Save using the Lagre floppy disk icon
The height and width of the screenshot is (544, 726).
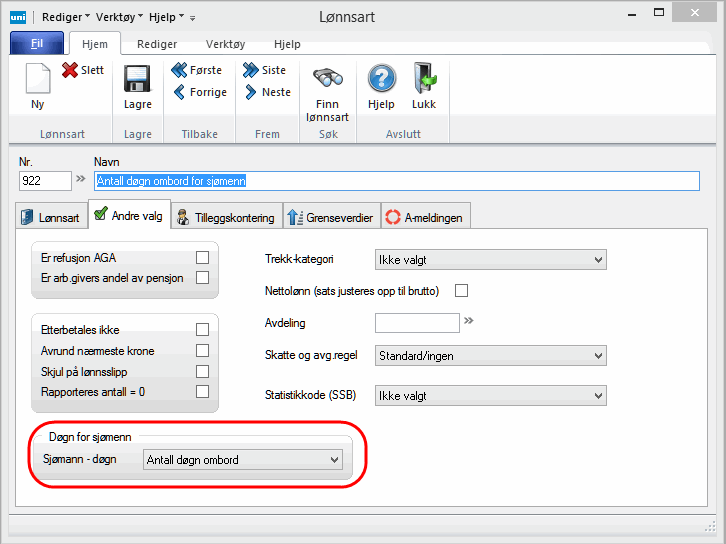pyautogui.click(x=137, y=81)
